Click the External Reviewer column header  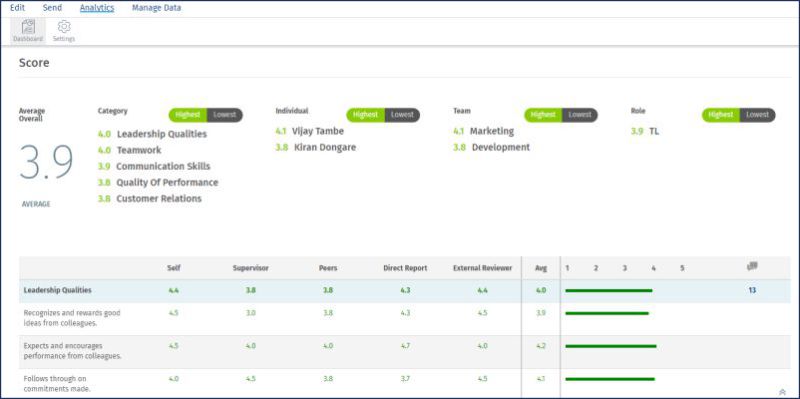tap(483, 268)
